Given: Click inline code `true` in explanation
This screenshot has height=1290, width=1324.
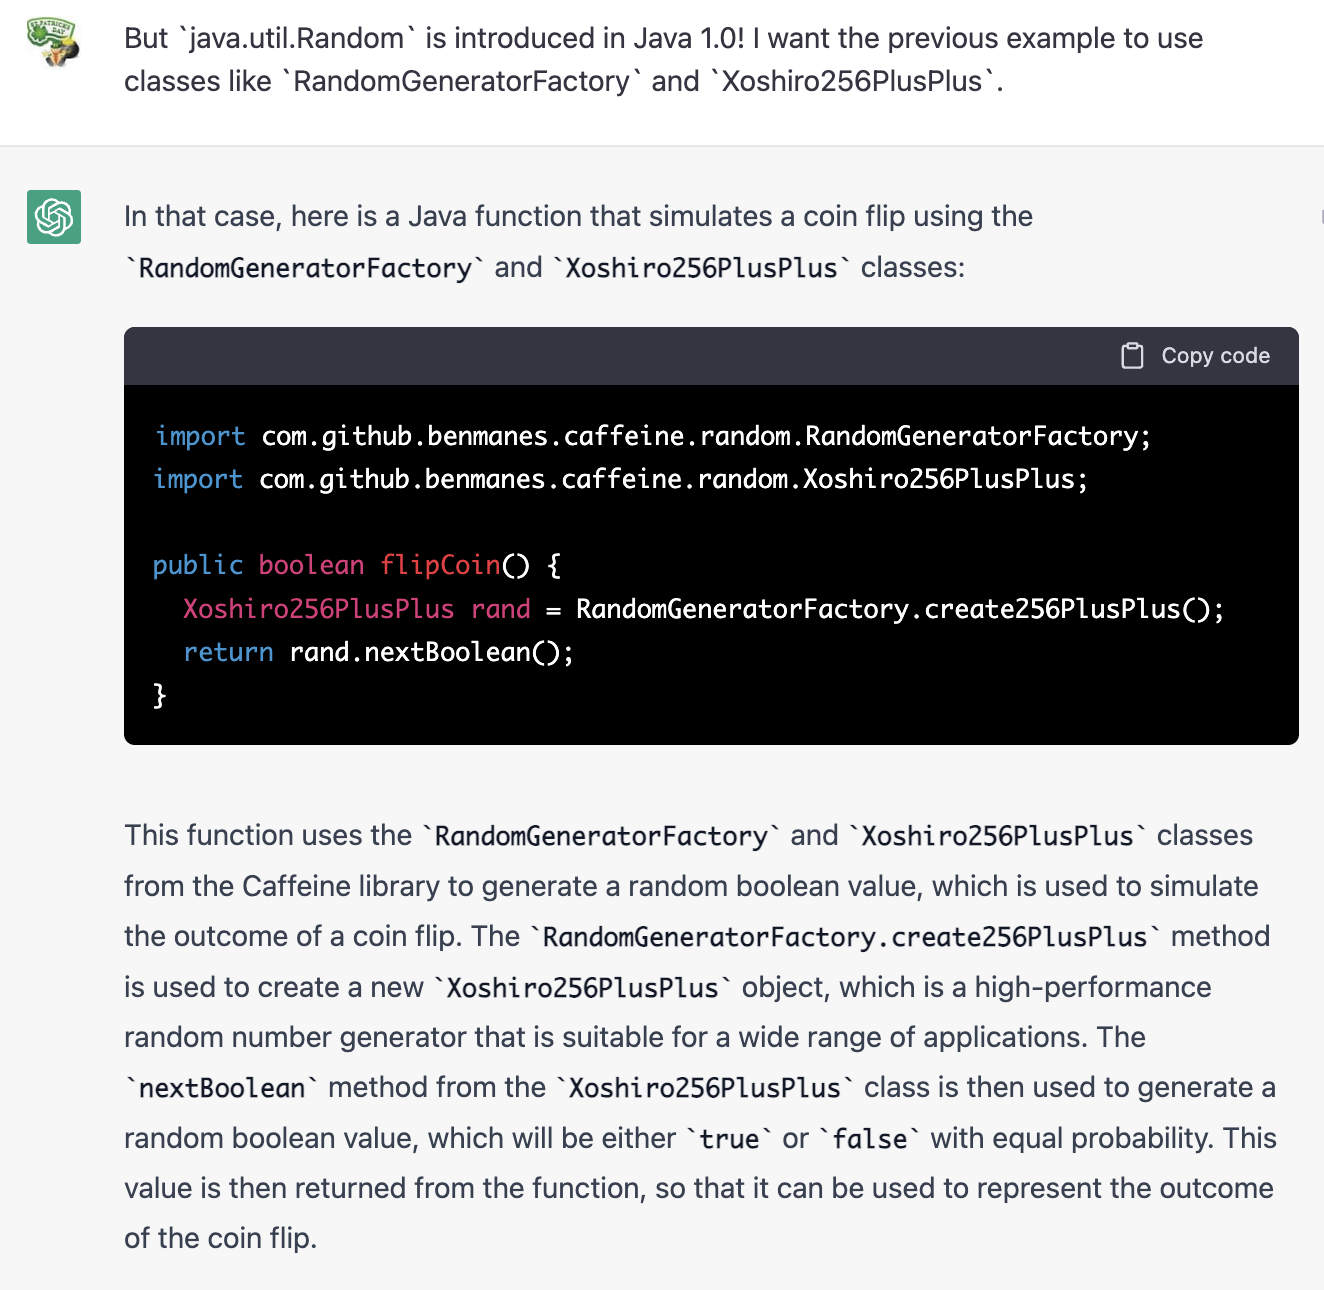Looking at the screenshot, I should click(x=729, y=1139).
